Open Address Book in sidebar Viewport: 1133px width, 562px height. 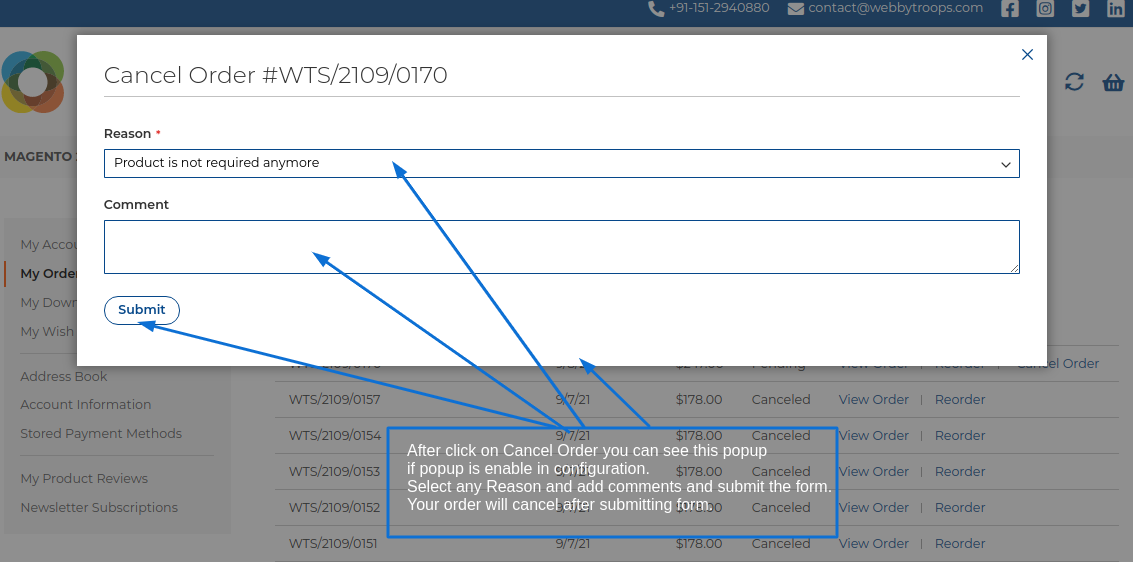[64, 376]
